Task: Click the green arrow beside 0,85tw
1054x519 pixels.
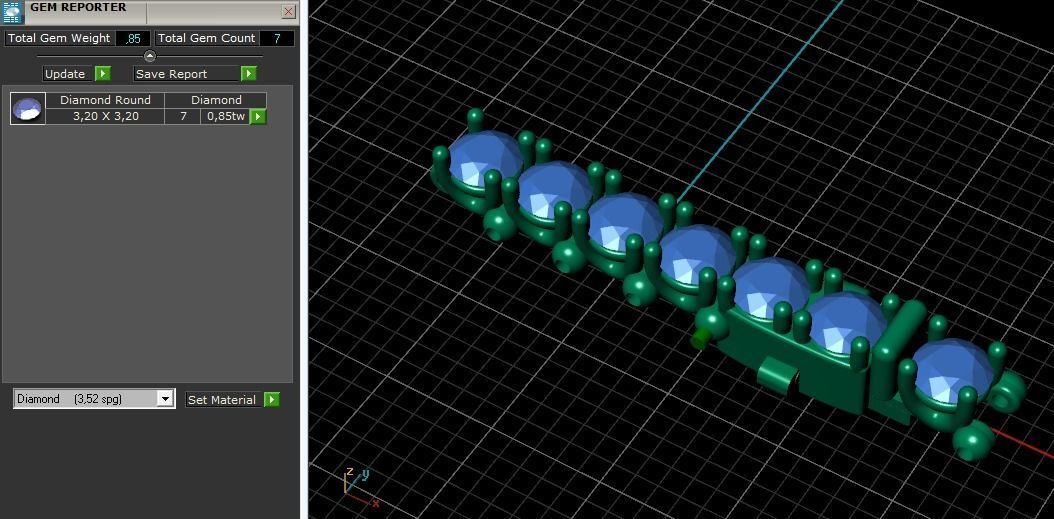Action: tap(258, 116)
